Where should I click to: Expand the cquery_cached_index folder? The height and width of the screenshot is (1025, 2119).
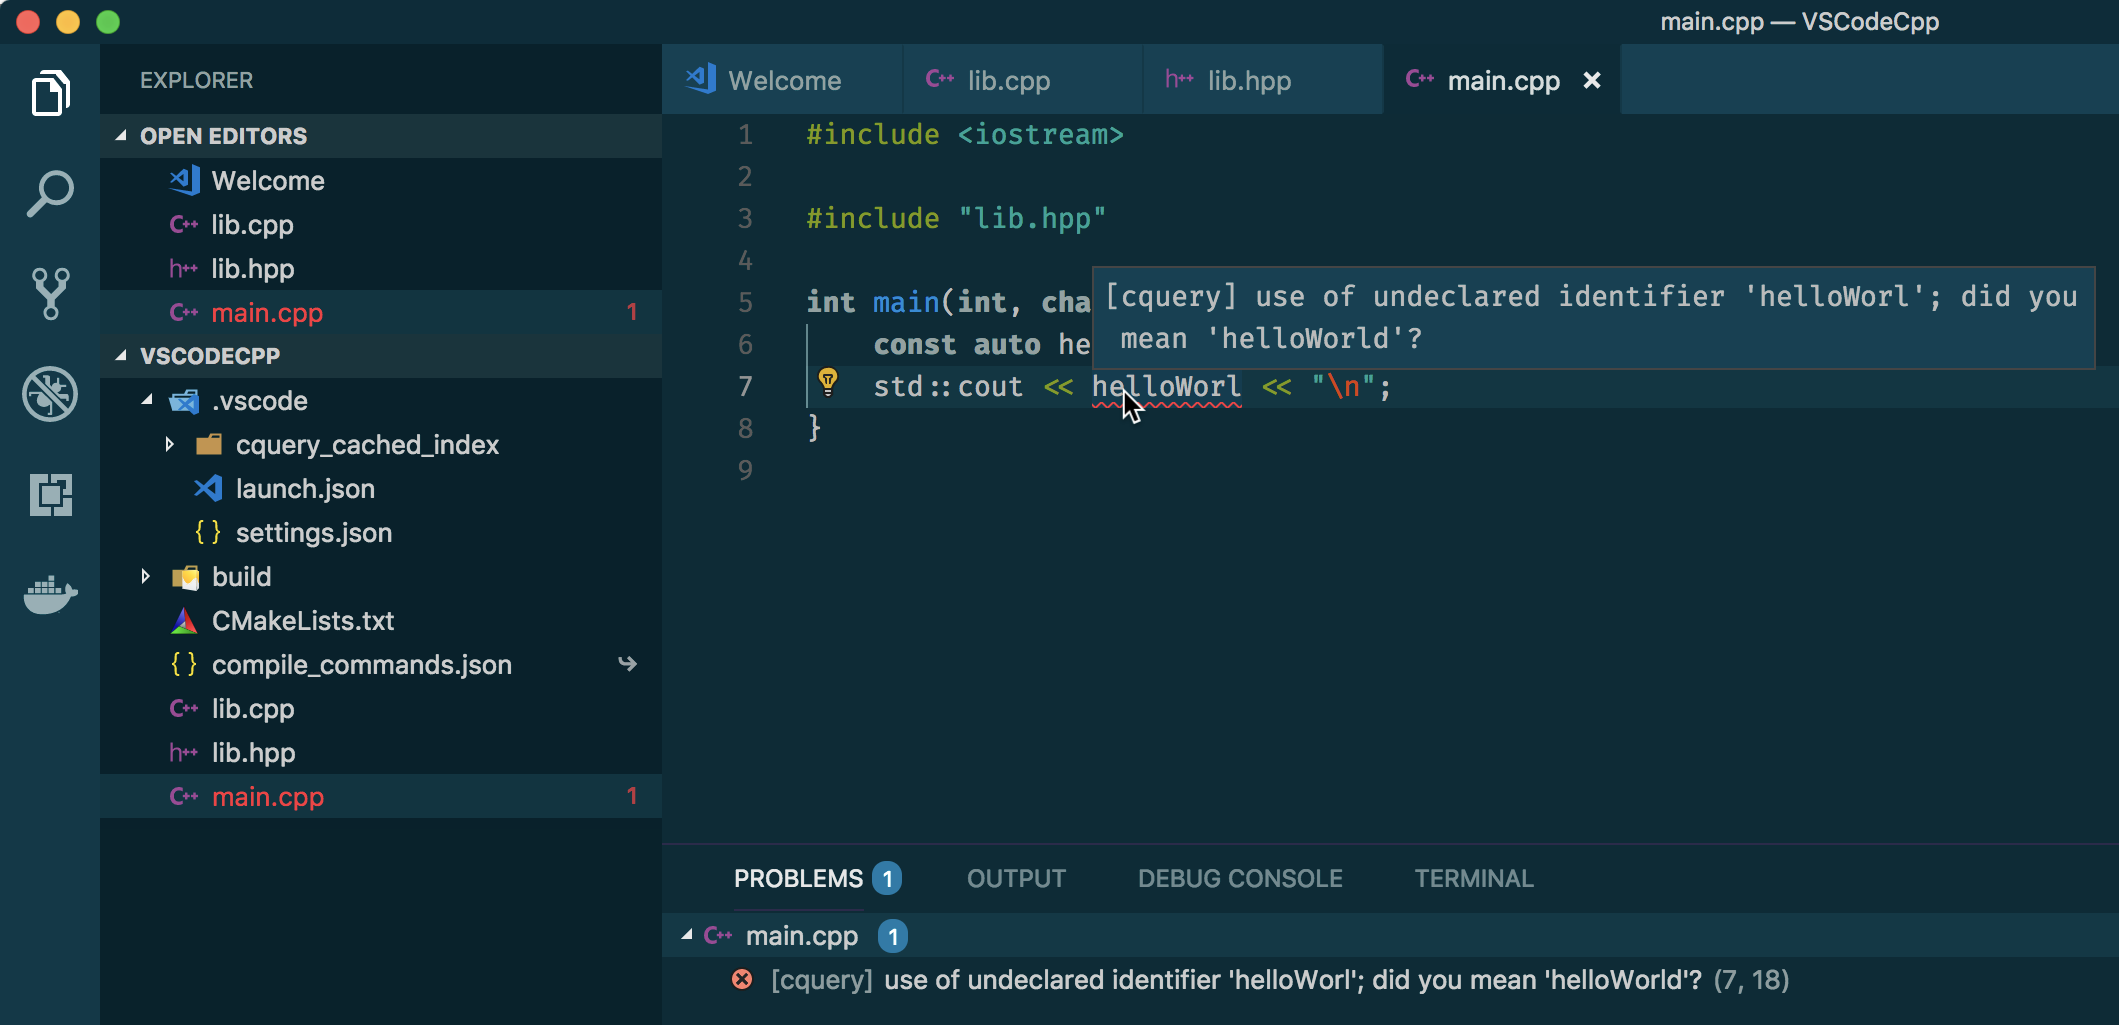[169, 444]
